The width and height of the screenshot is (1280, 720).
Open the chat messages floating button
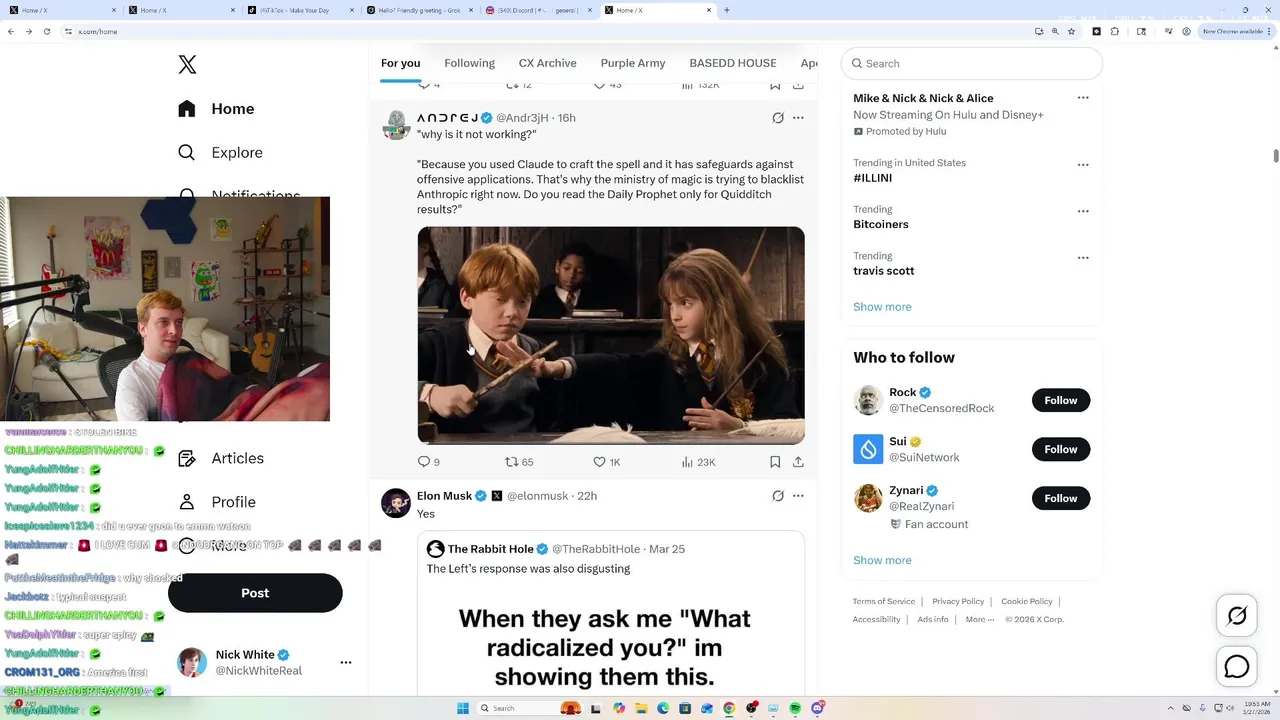pyautogui.click(x=1237, y=666)
